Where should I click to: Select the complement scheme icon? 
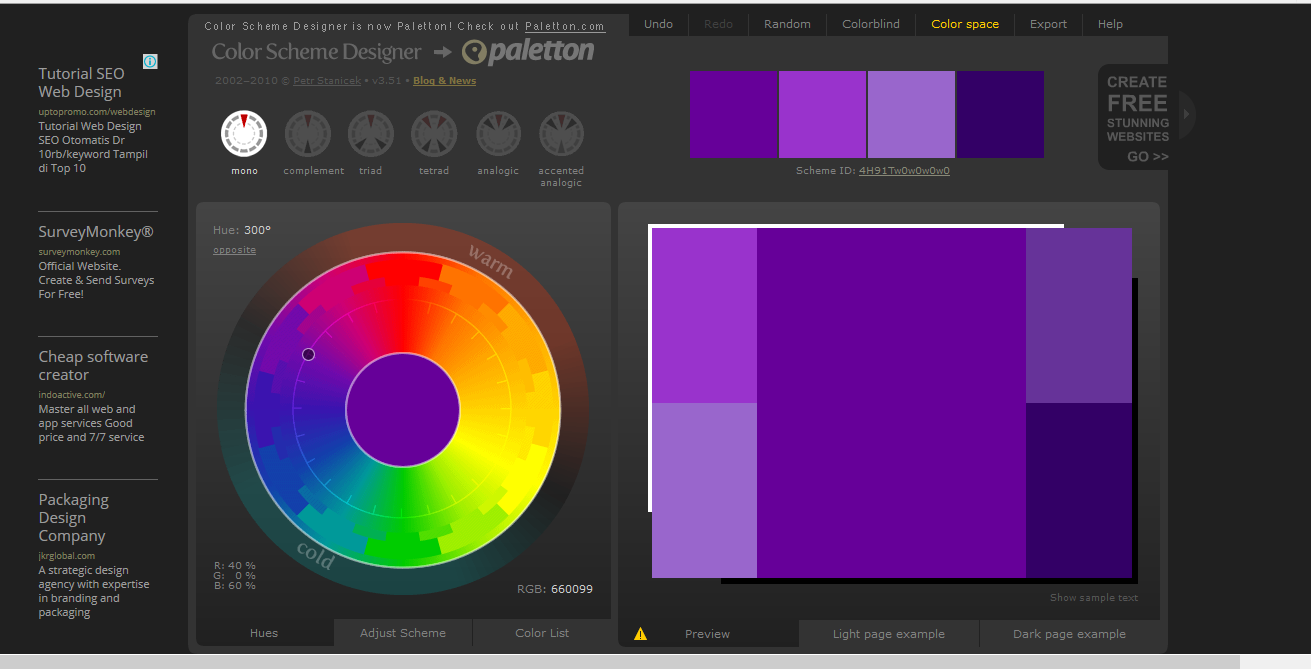(x=308, y=134)
